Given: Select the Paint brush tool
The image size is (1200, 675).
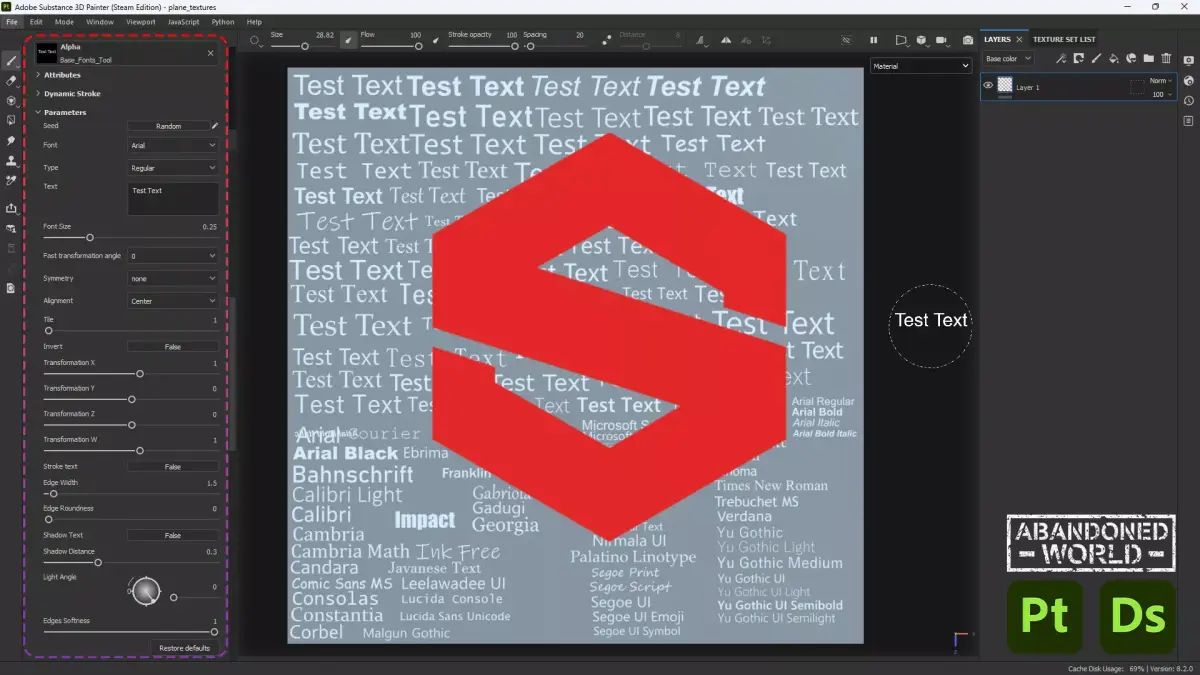Looking at the screenshot, I should click(11, 60).
